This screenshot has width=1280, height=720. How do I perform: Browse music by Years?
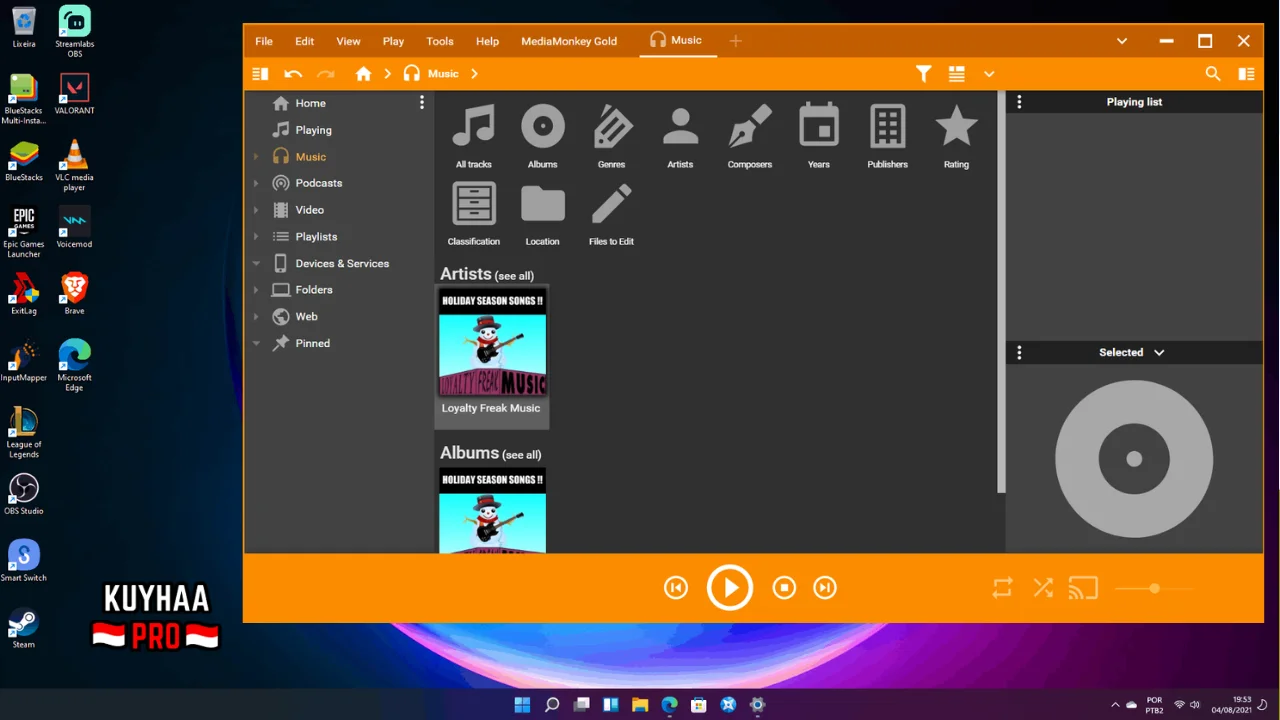(x=819, y=135)
